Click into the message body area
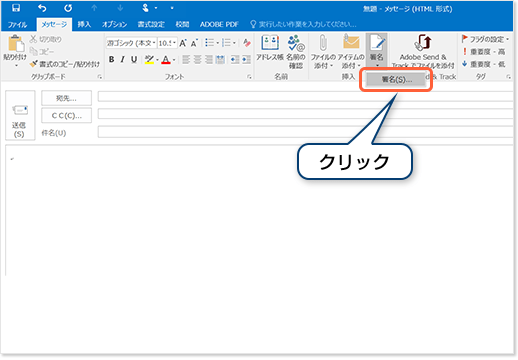Image resolution: width=518 pixels, height=360 pixels. (259, 210)
